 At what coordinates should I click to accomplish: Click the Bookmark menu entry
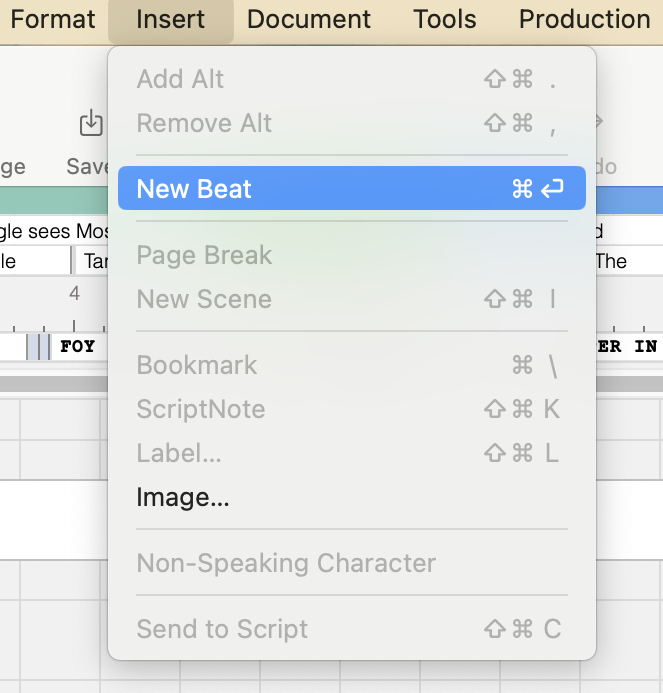point(352,365)
